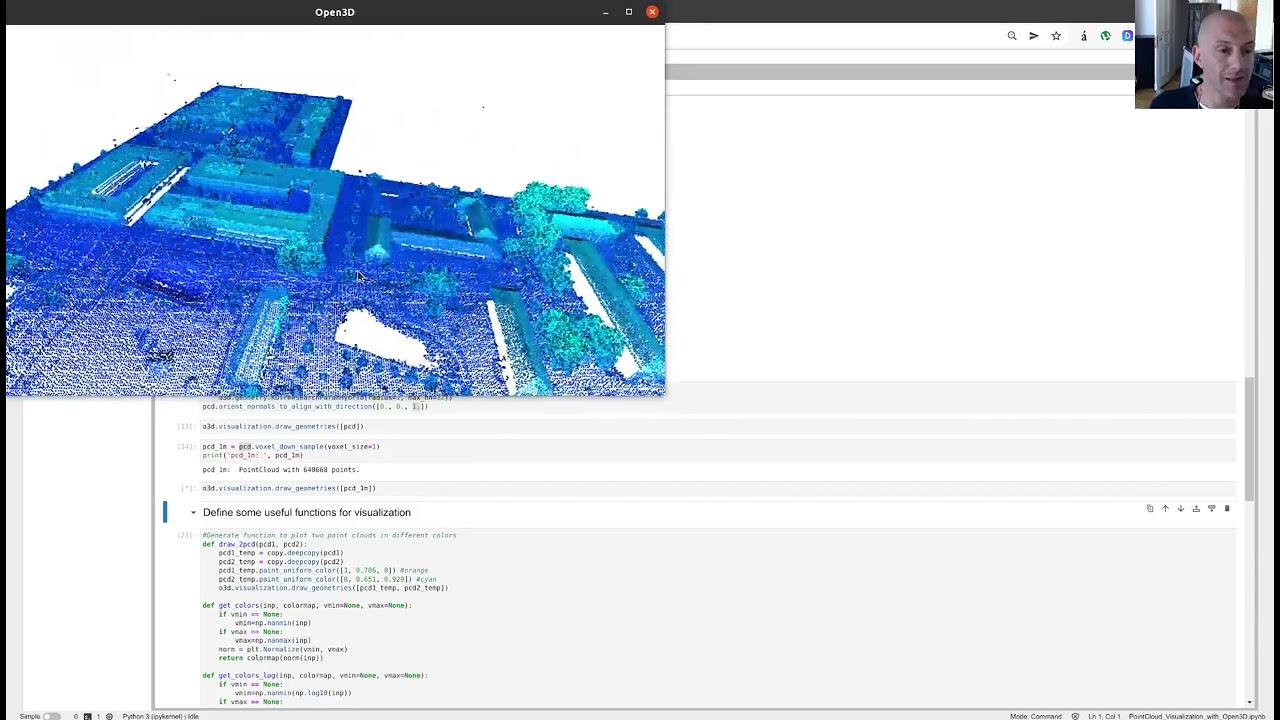The width and height of the screenshot is (1280, 720).
Task: Click the point cloud view in Open3D window
Action: [335, 210]
